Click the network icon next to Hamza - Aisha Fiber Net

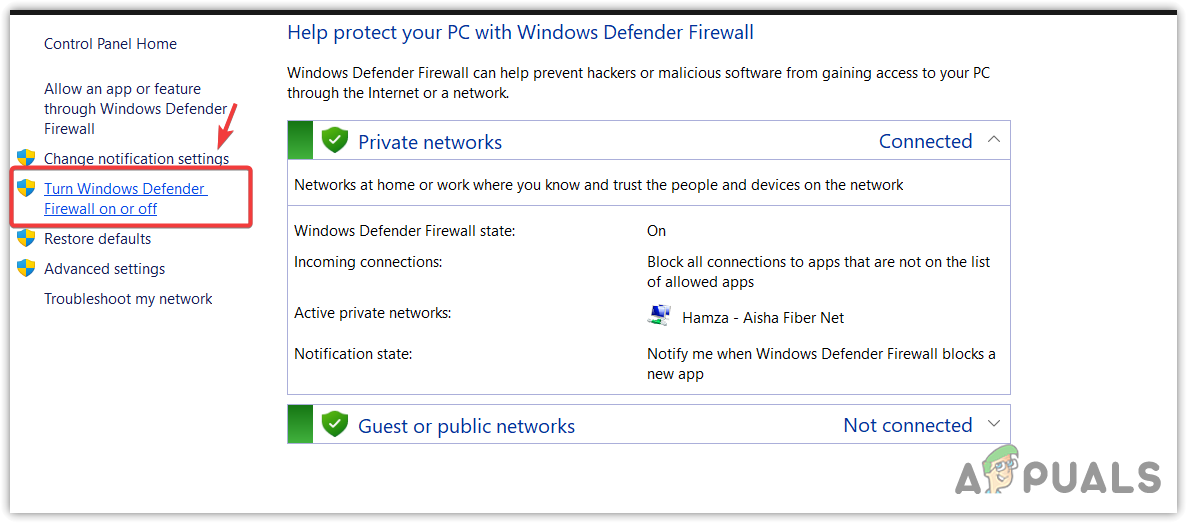[659, 317]
